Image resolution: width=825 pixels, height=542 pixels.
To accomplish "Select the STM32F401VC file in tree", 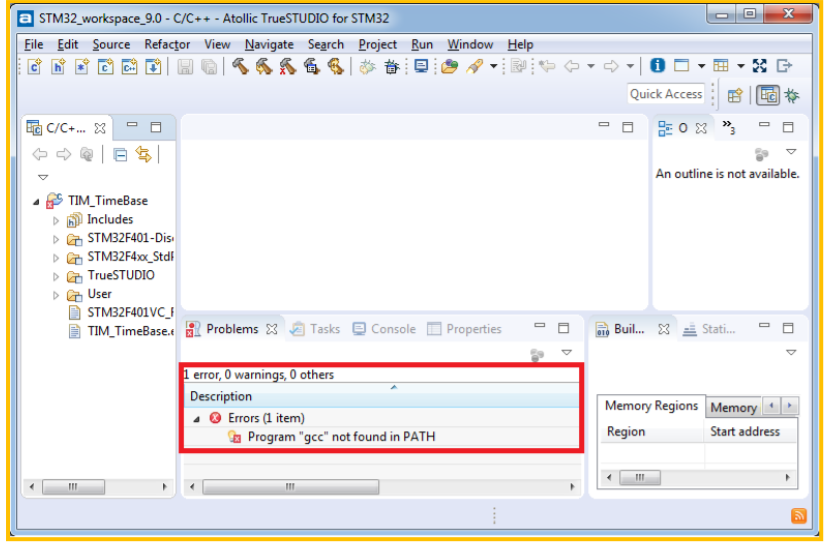I will click(x=121, y=313).
